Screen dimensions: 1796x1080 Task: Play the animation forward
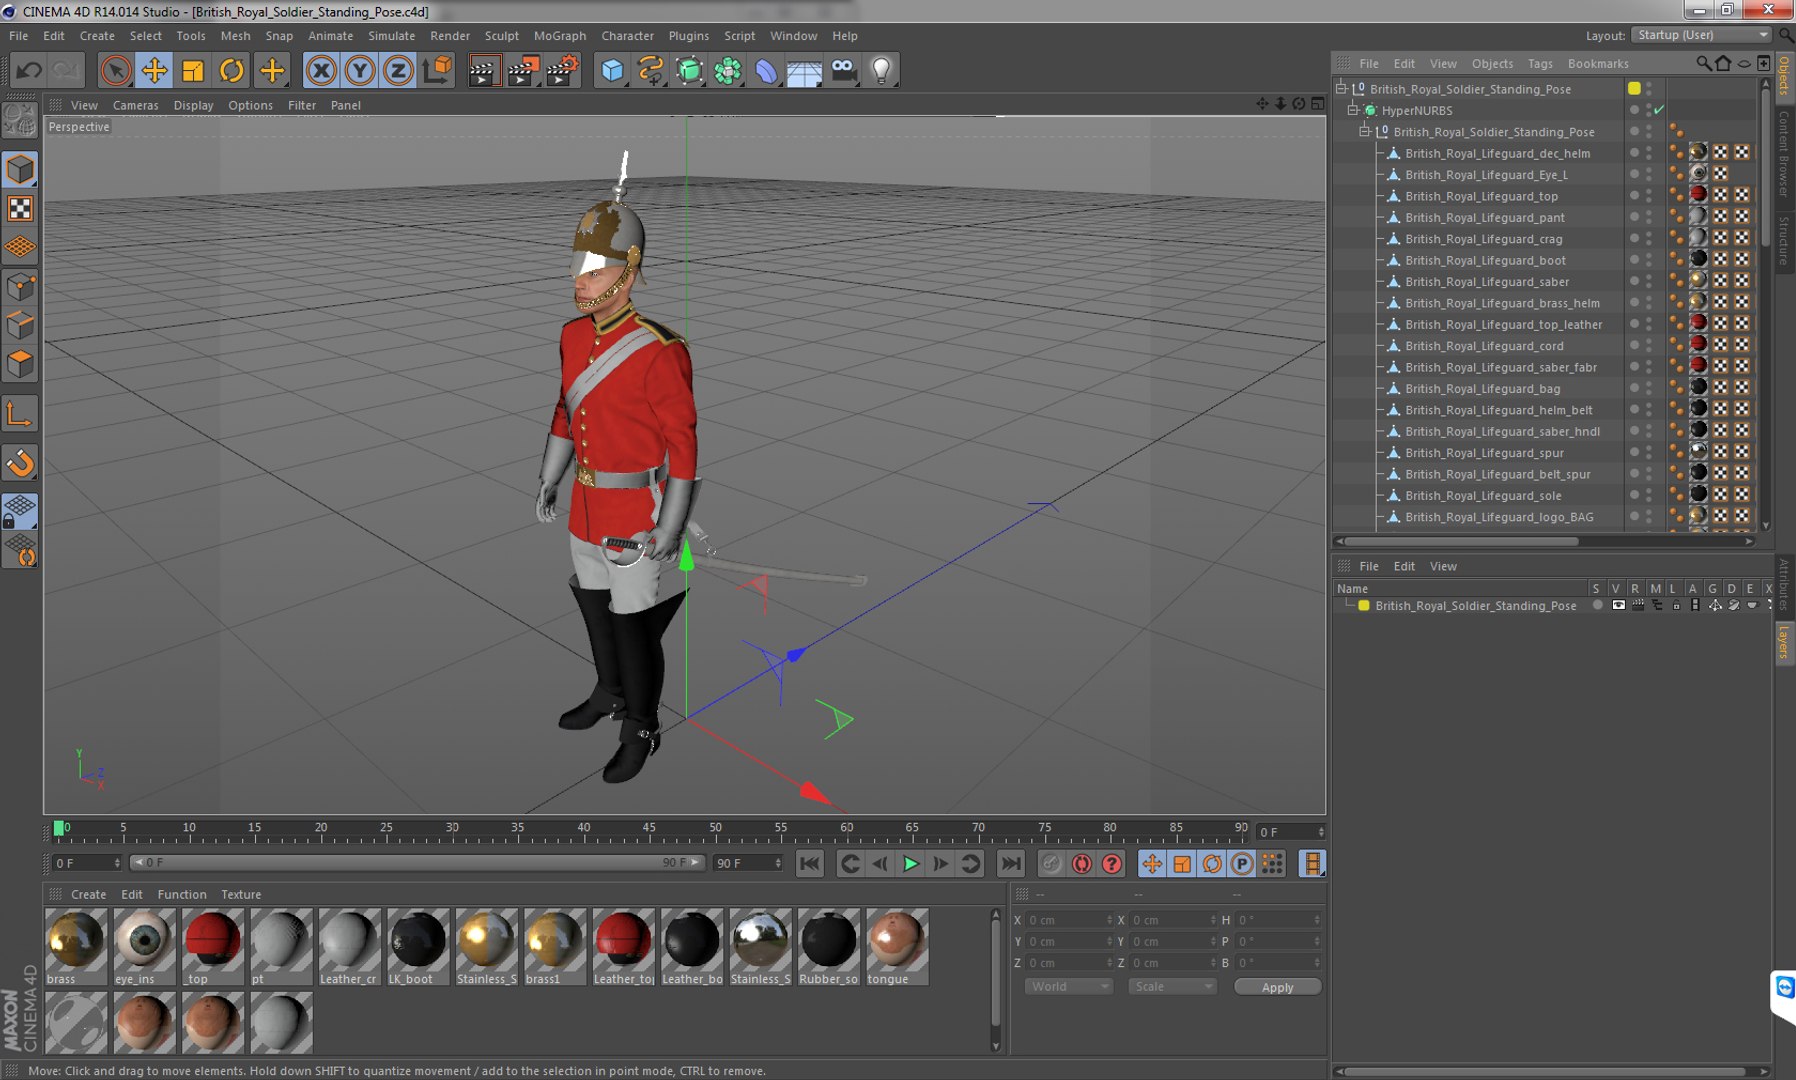click(910, 864)
